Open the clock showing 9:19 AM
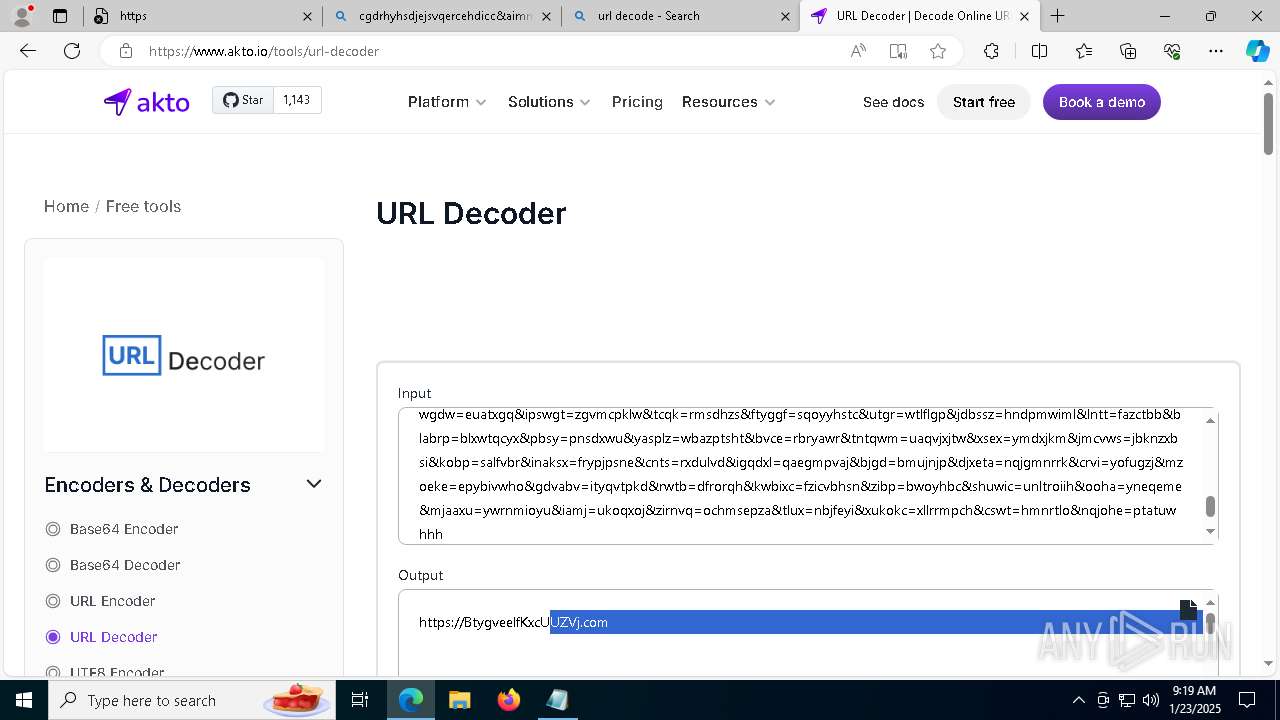1280x720 pixels. pyautogui.click(x=1194, y=700)
